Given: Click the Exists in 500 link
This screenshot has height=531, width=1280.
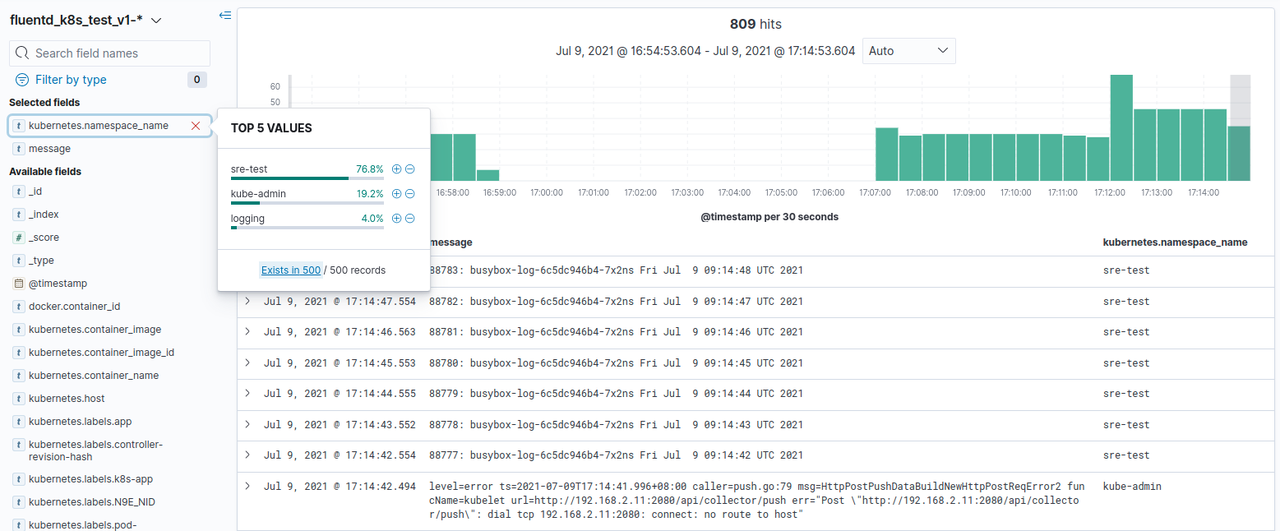Looking at the screenshot, I should [291, 270].
